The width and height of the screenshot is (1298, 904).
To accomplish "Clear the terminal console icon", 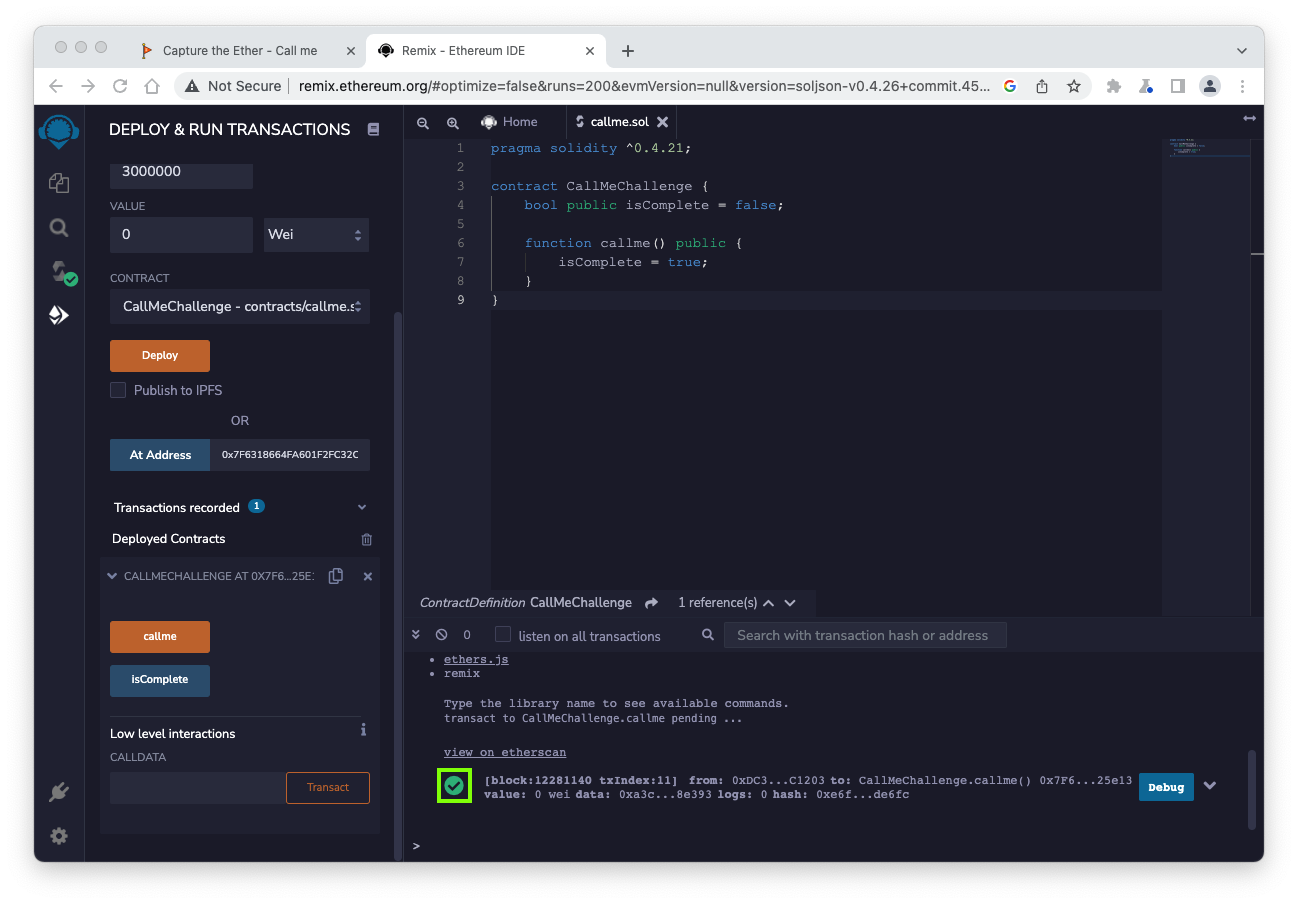I will click(x=441, y=635).
